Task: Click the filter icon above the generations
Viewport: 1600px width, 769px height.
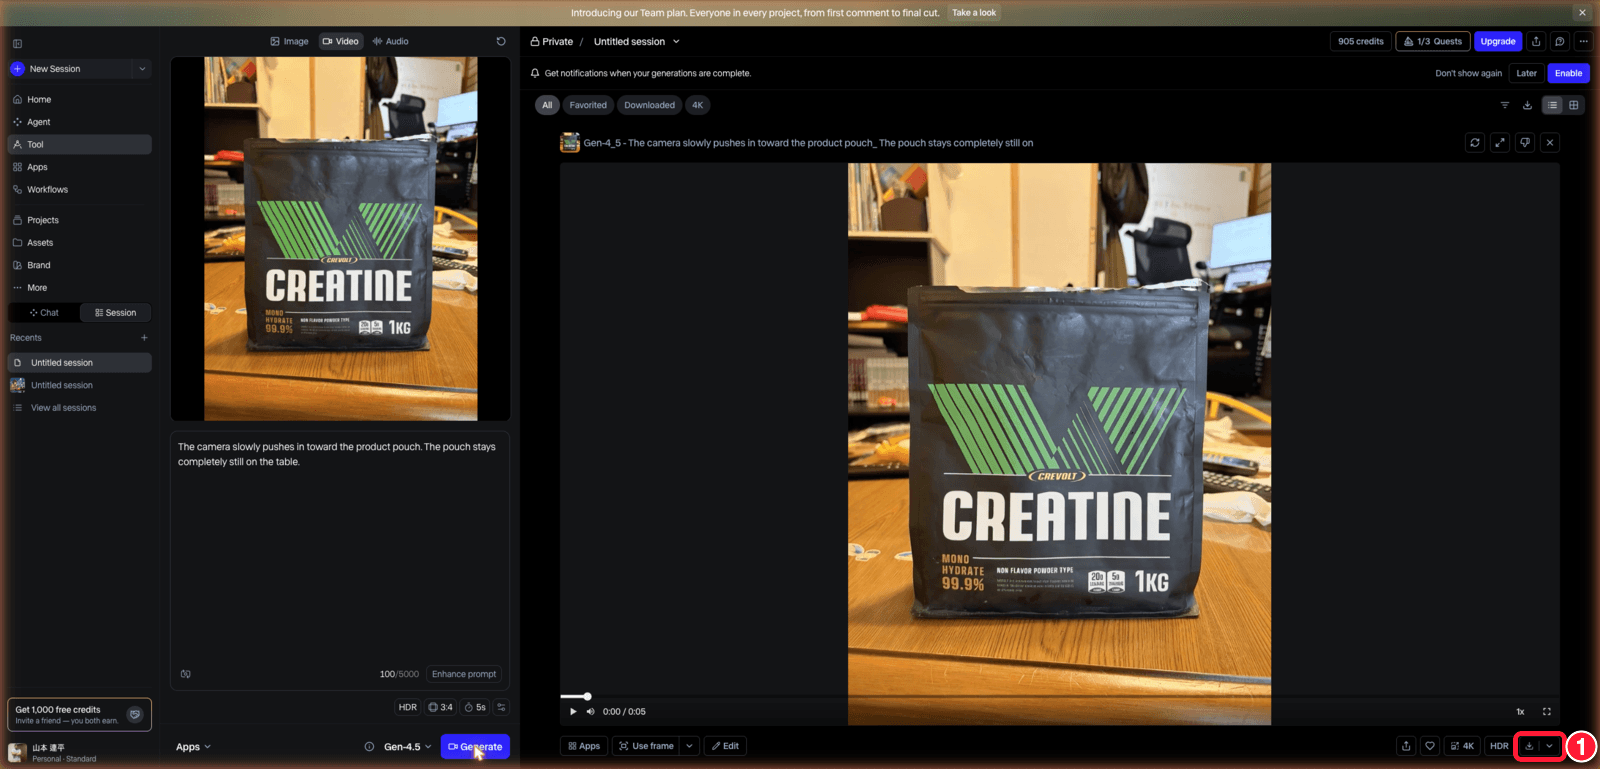Action: tap(1504, 105)
